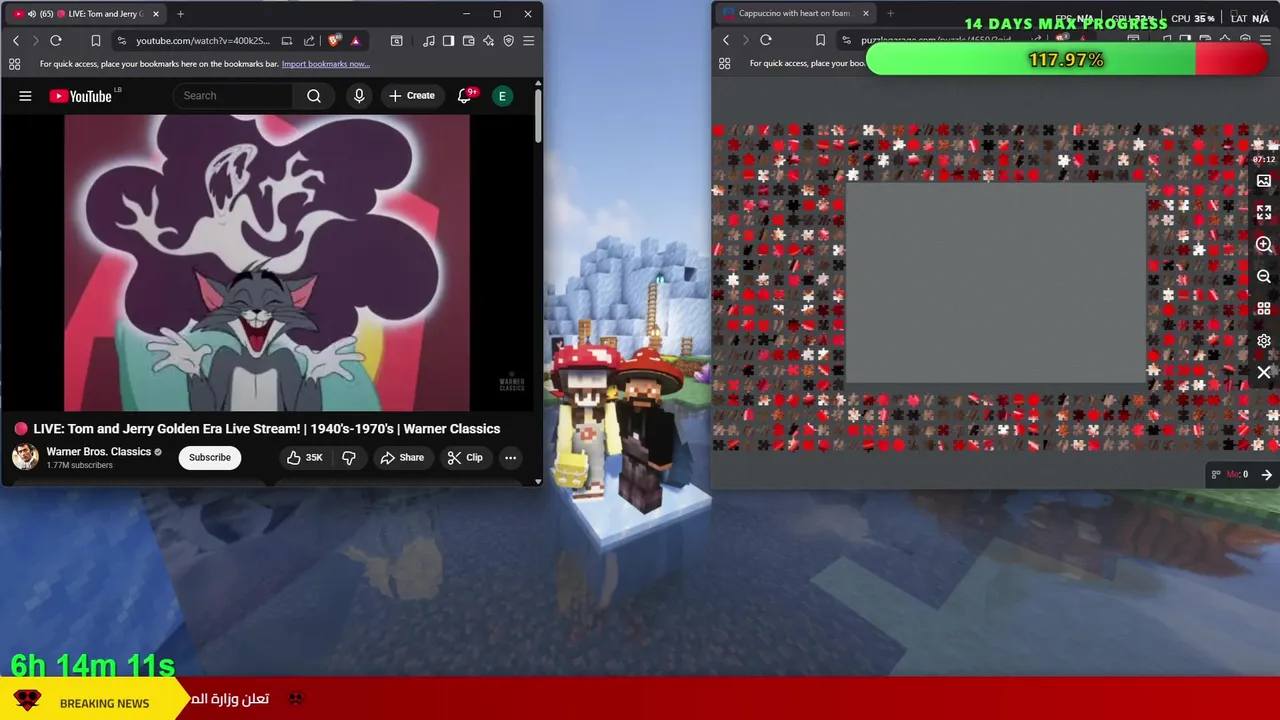Select the LIVE: Tom and Jerry tab
The width and height of the screenshot is (1280, 720).
click(x=85, y=14)
